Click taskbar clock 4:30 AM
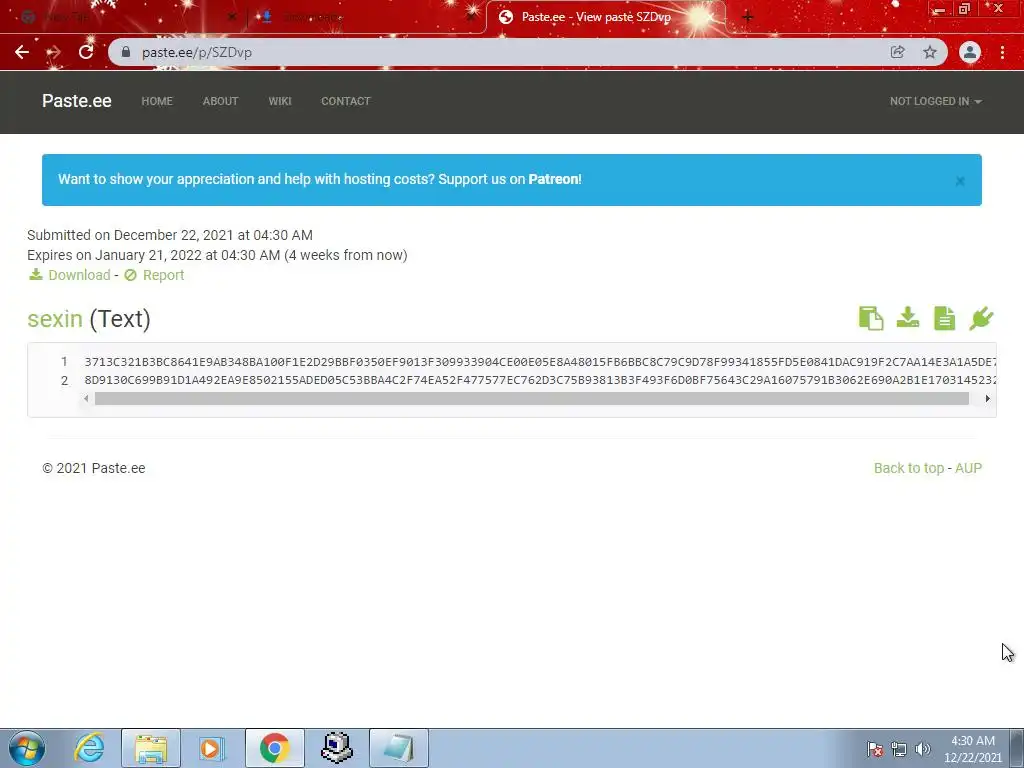Image resolution: width=1024 pixels, height=768 pixels. pyautogui.click(x=972, y=749)
